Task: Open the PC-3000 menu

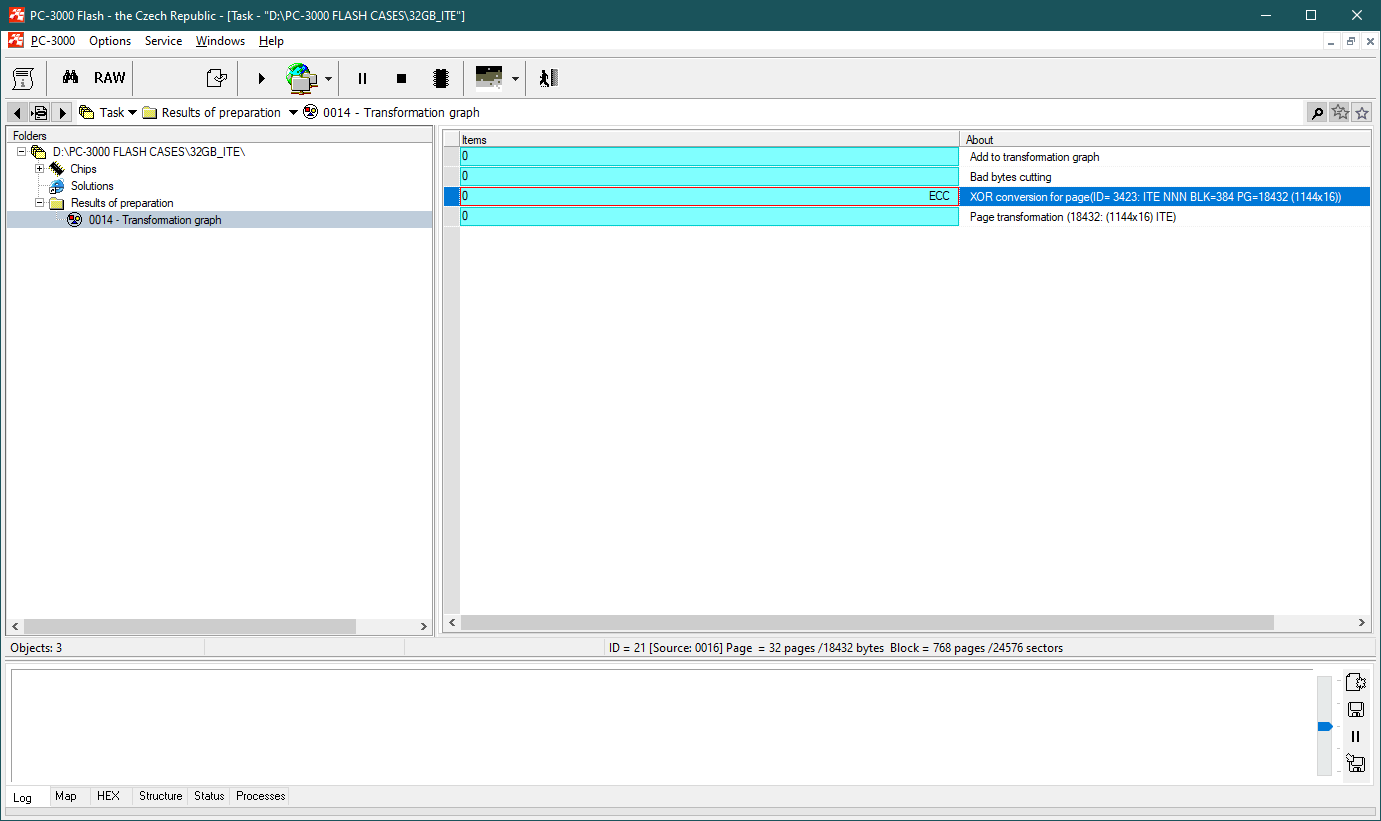Action: 53,41
